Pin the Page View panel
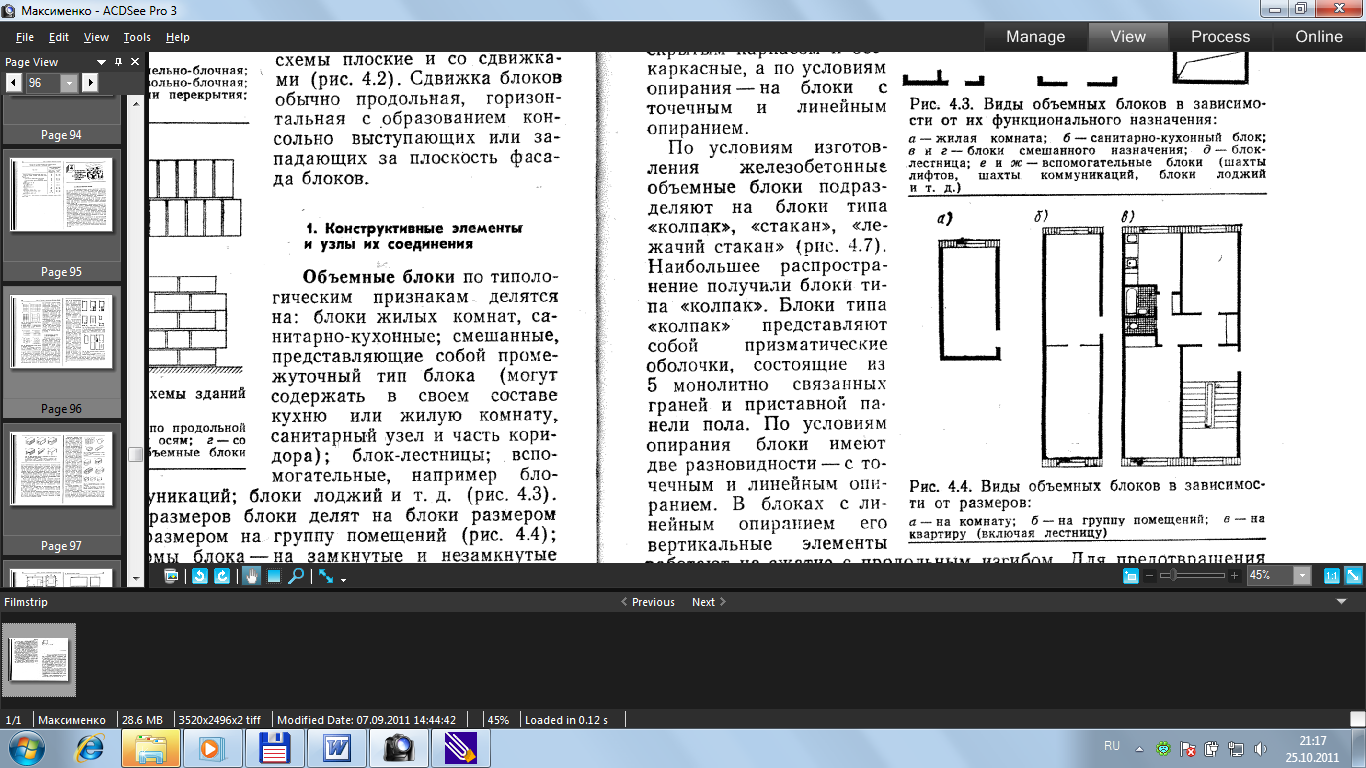1366x768 pixels. 118,62
